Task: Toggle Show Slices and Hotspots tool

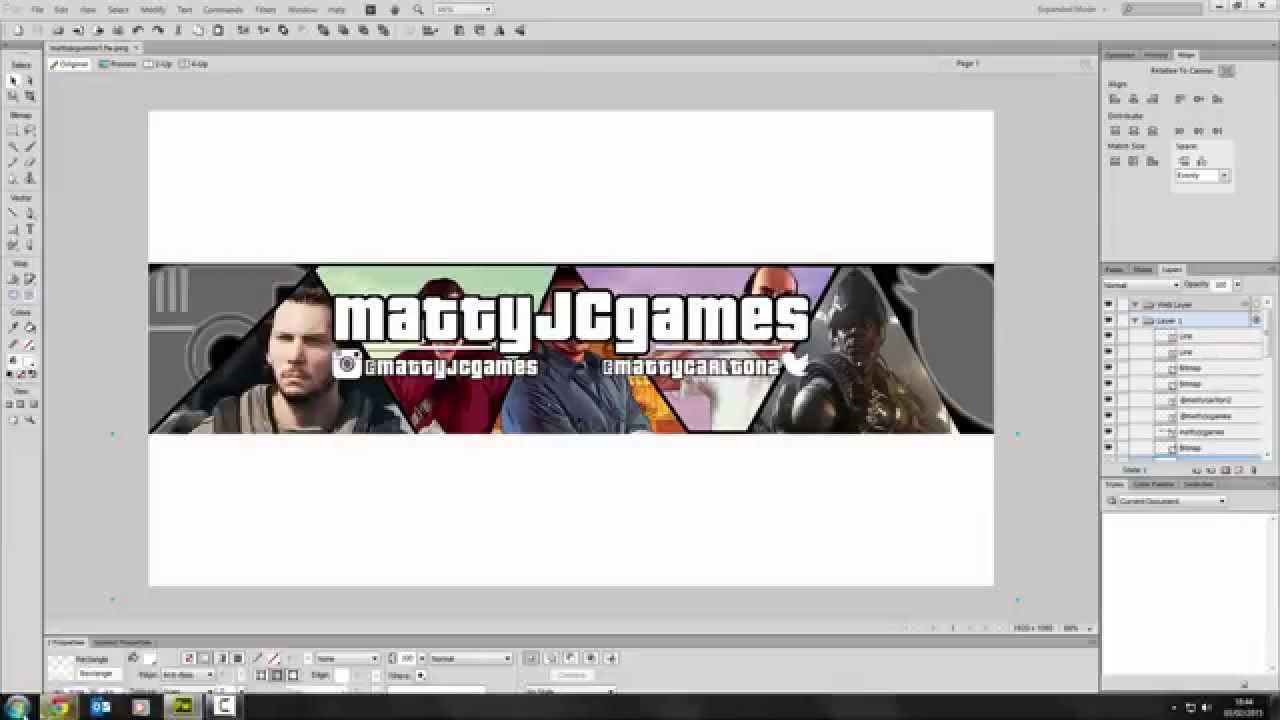Action: (x=29, y=295)
